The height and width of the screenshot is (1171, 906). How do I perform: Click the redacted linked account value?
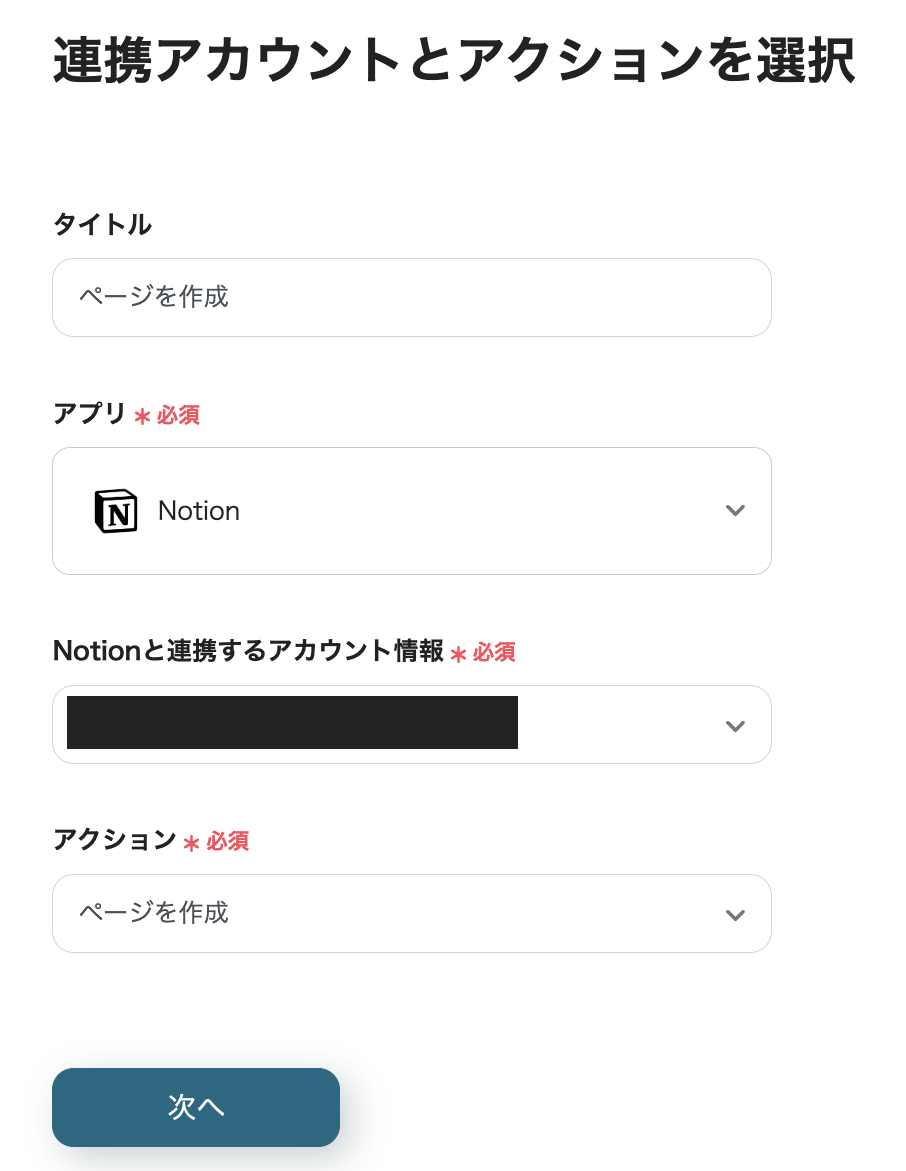[292, 723]
